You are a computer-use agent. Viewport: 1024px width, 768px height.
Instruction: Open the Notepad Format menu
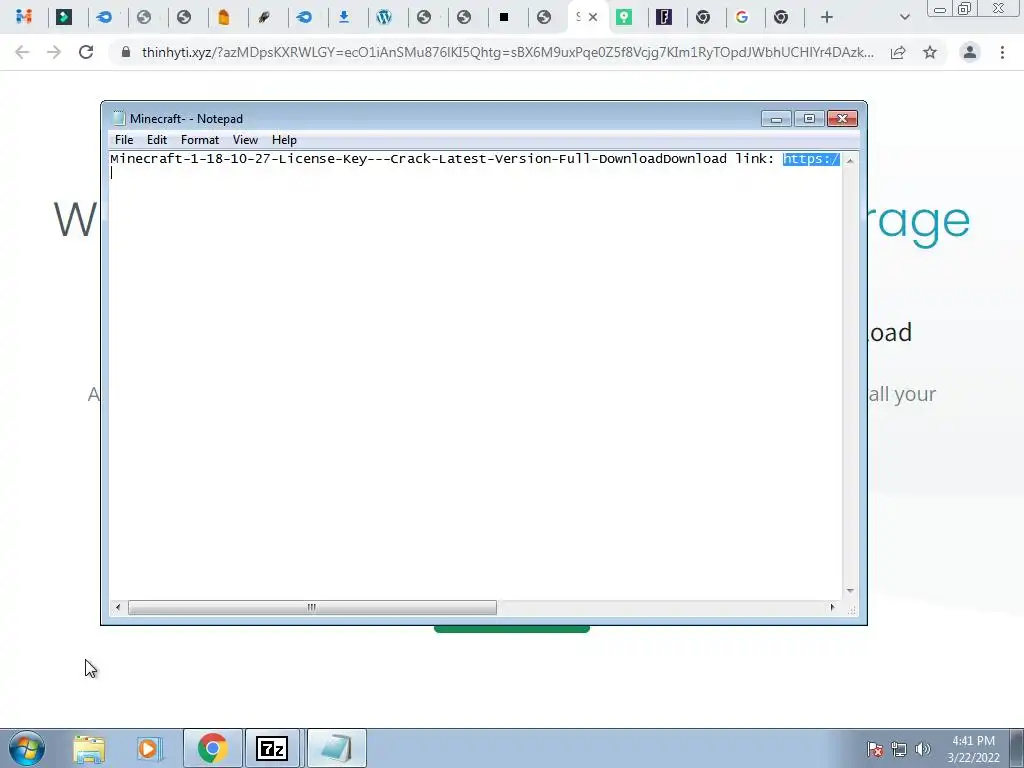[200, 140]
